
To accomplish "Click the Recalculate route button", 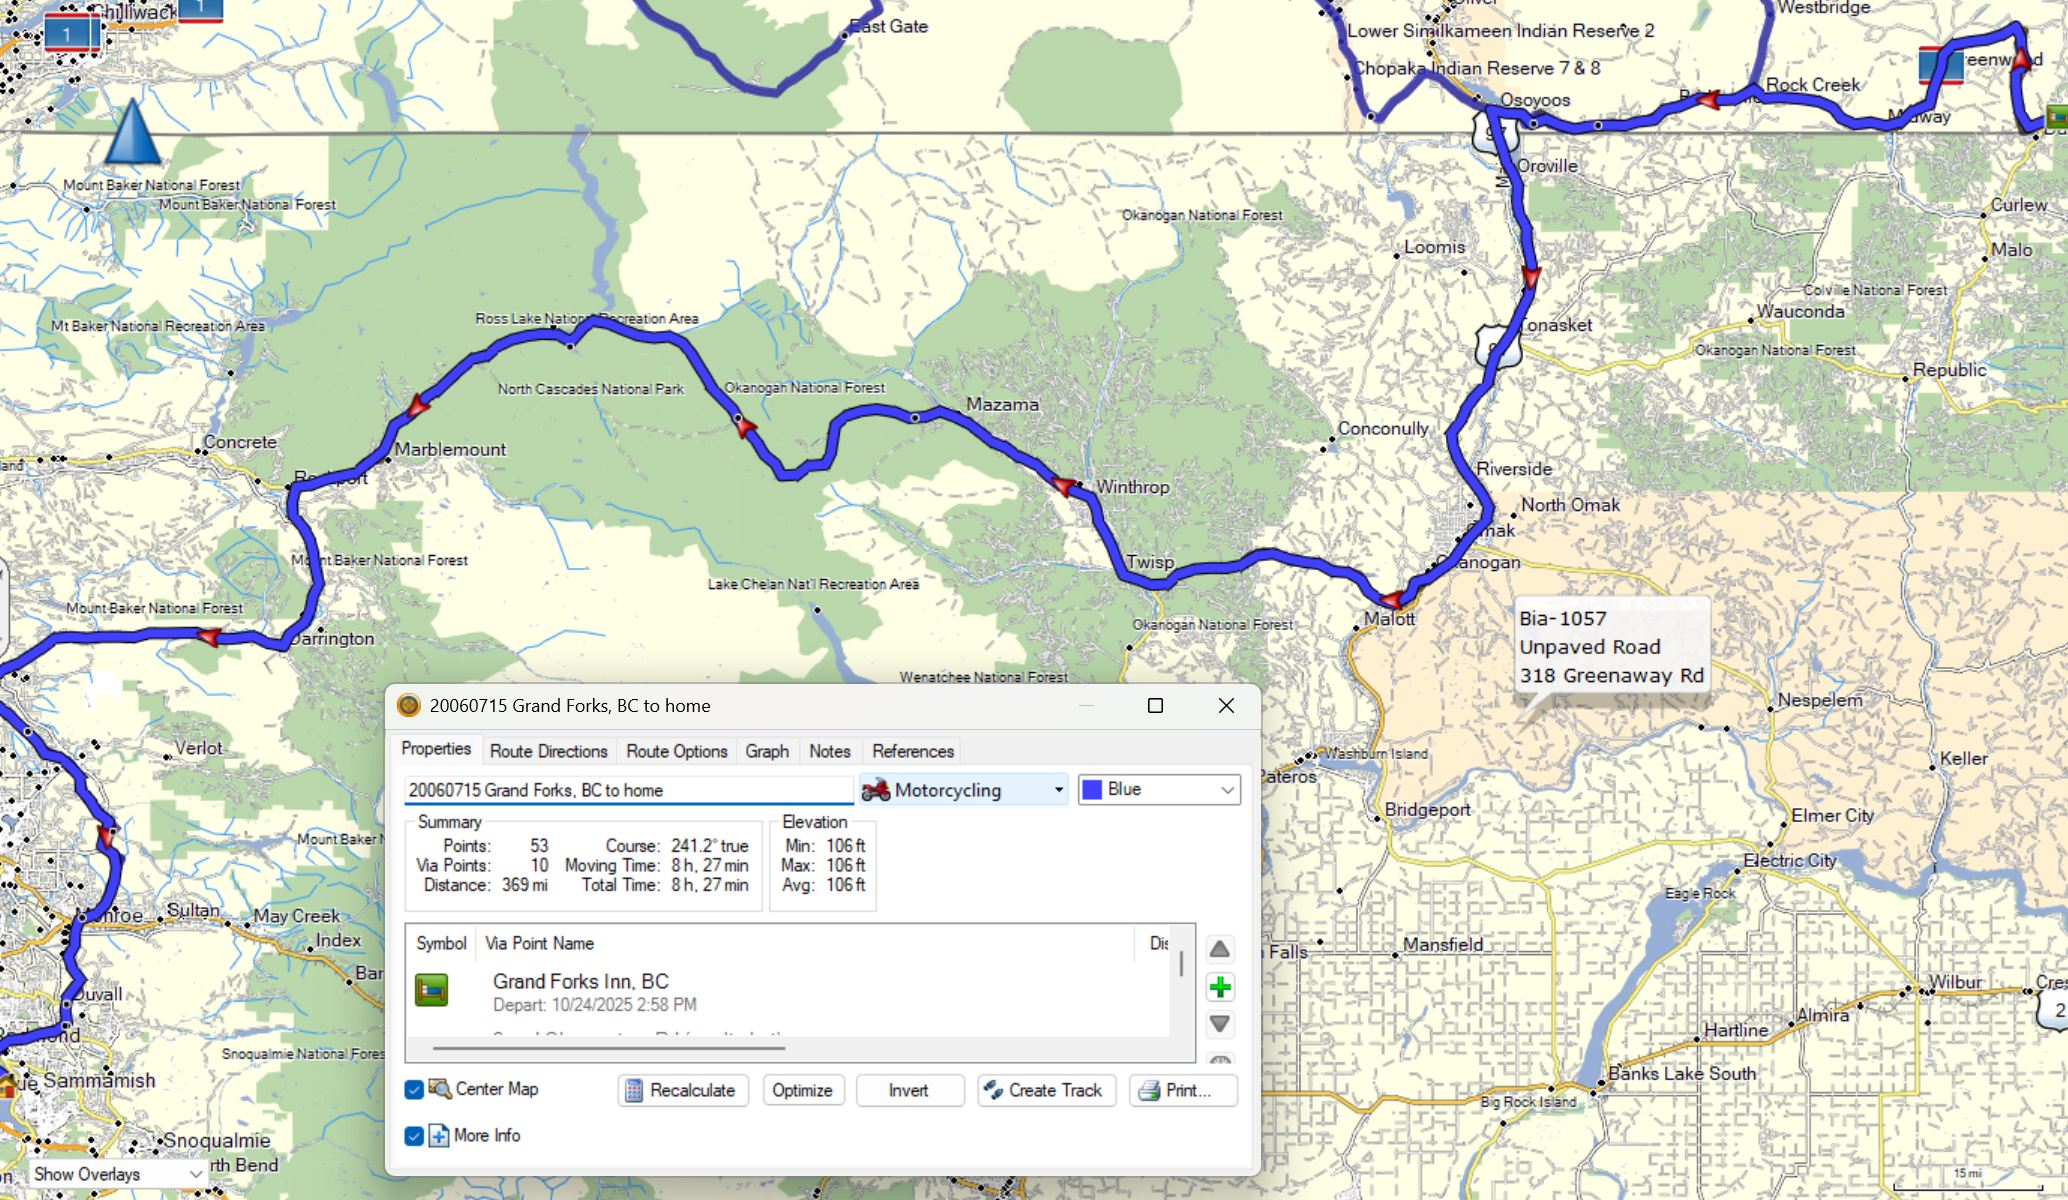I will (683, 1090).
